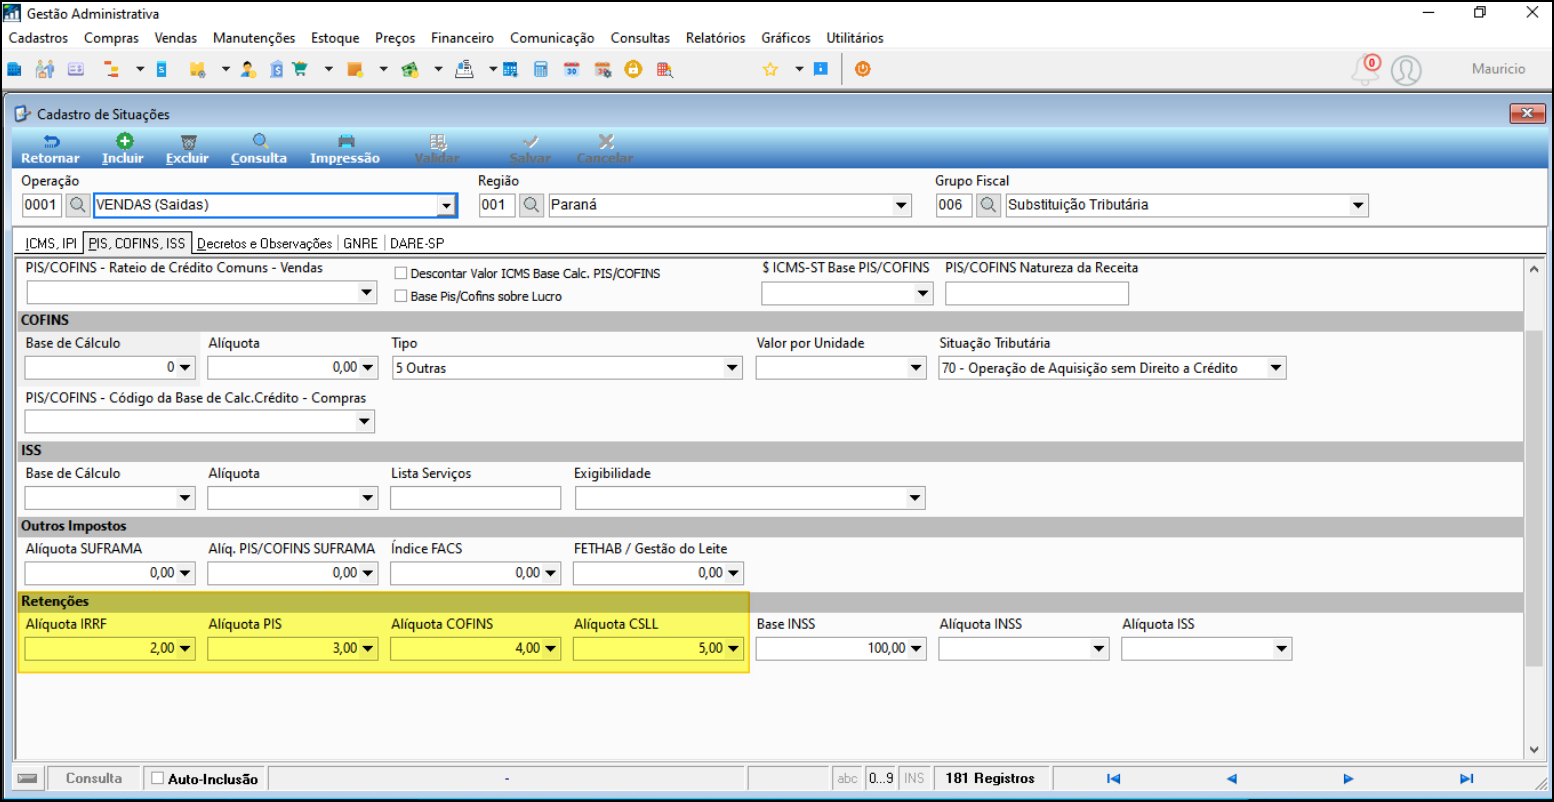Click the Excluir trash icon
Viewport: 1554px width, 802px height.
point(187,142)
